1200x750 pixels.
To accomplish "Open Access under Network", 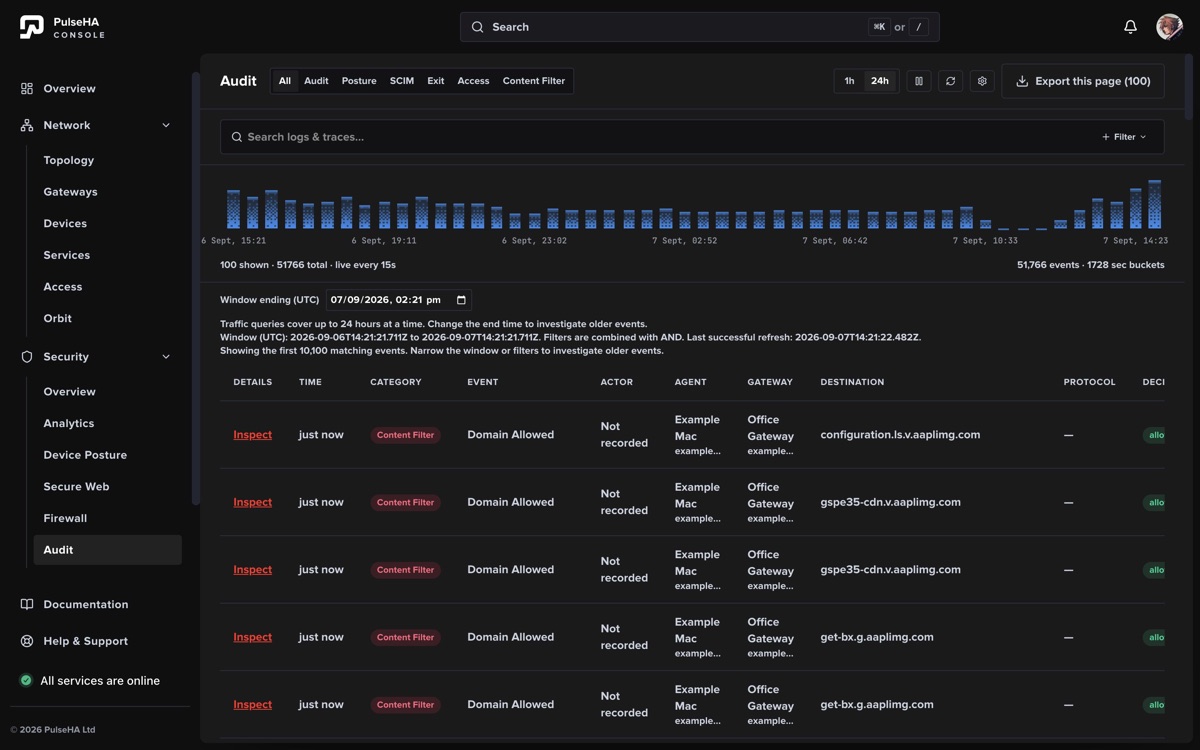I will 63,287.
